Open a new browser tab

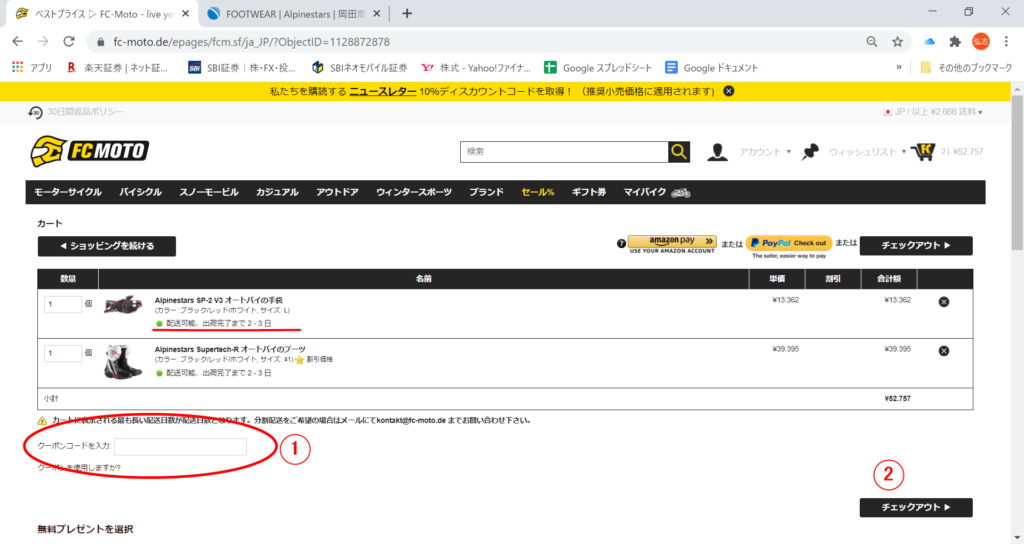coord(407,13)
